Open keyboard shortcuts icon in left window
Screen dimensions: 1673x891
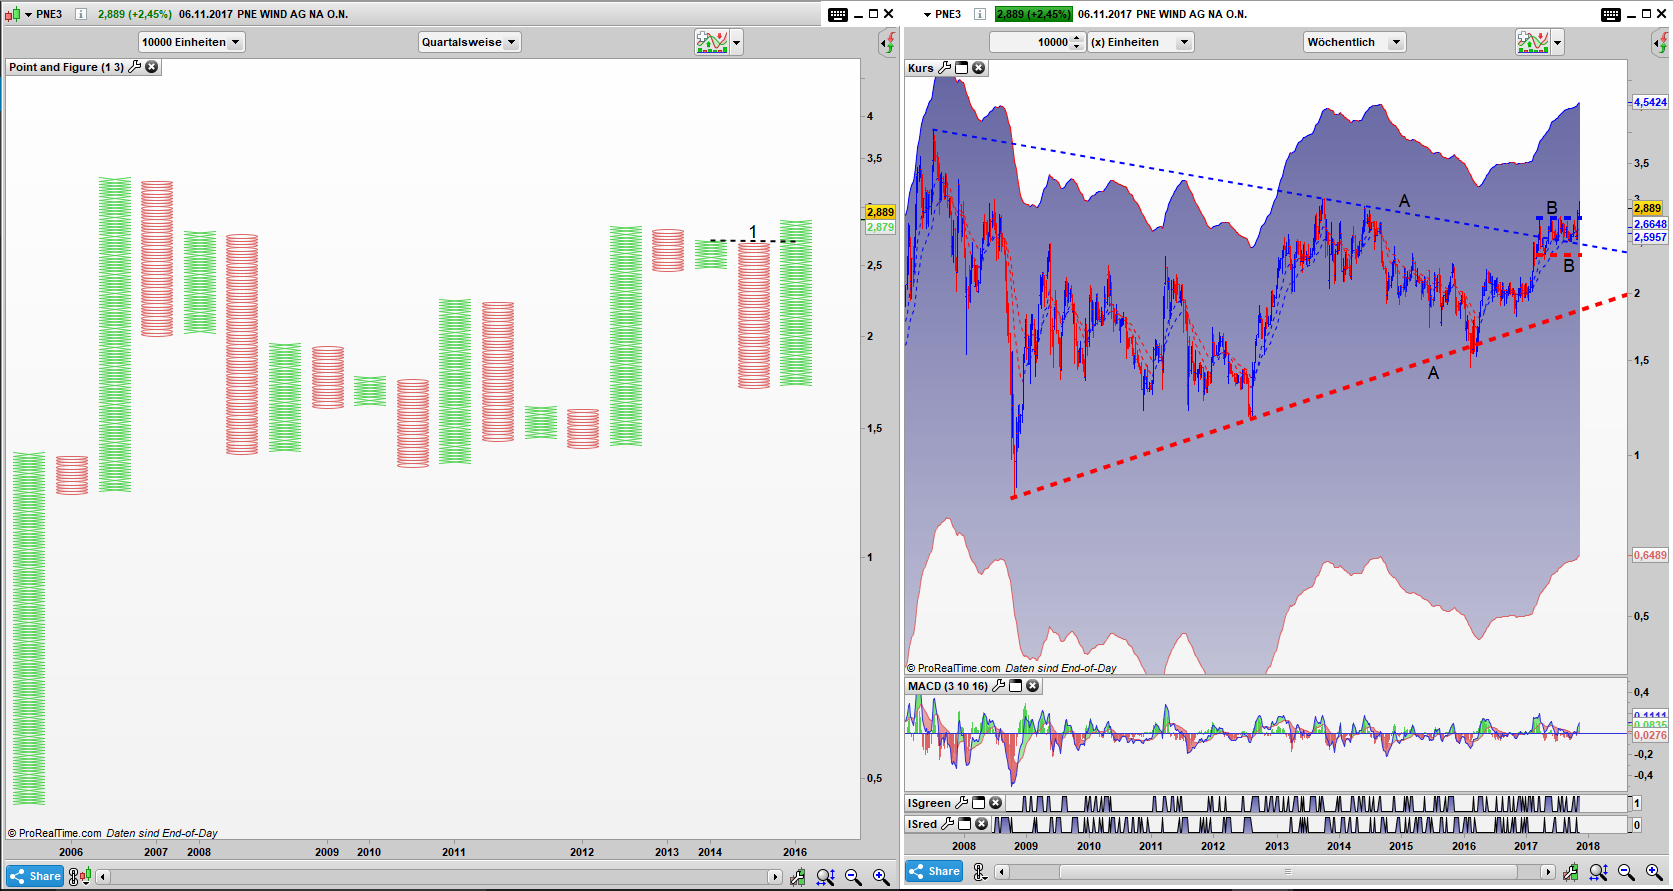pyautogui.click(x=838, y=14)
